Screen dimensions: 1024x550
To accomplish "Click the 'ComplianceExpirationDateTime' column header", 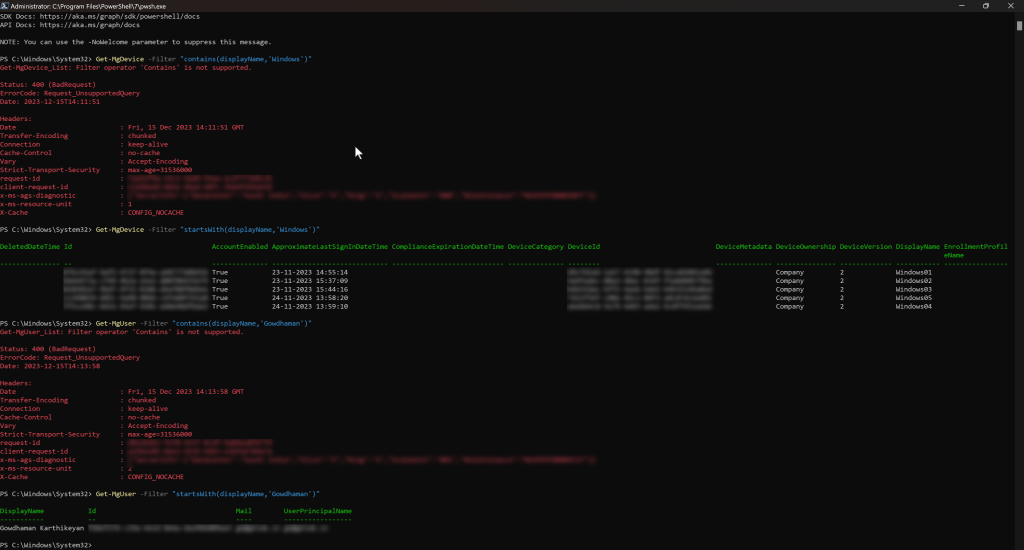I will pyautogui.click(x=447, y=246).
